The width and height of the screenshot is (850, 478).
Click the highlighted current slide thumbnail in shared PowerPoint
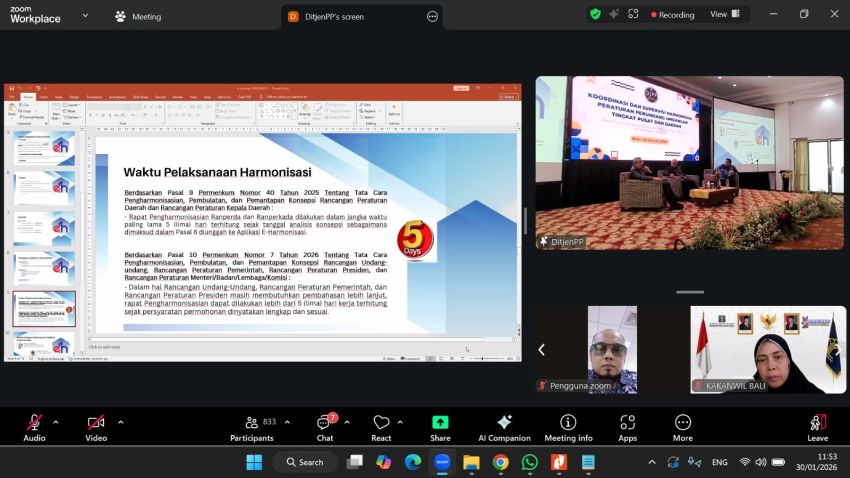pos(44,309)
